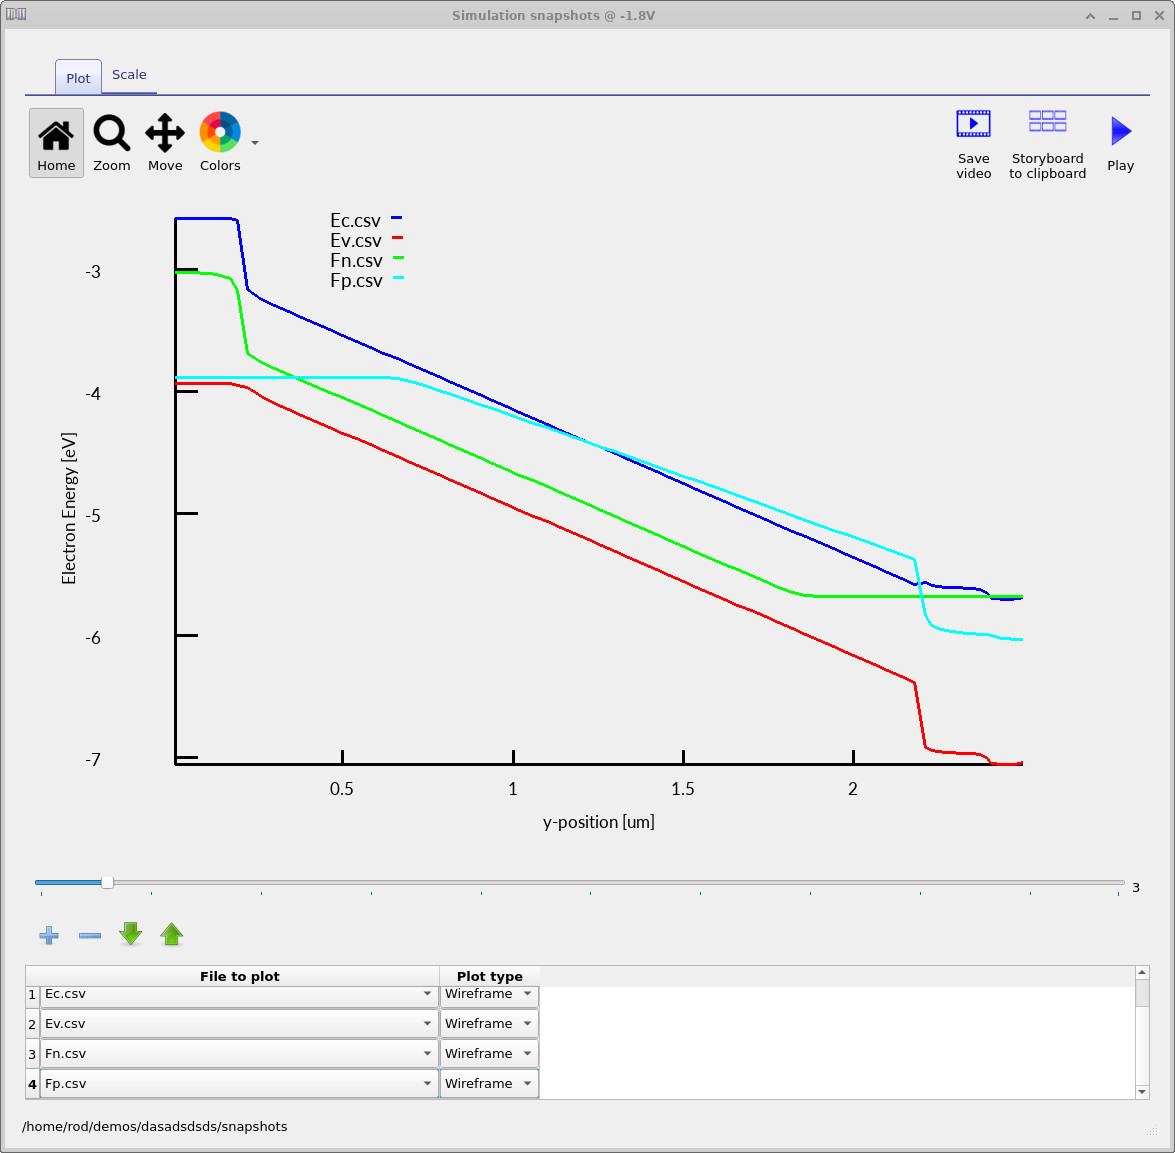Screen dimensions: 1175x1153
Task: Open the Fp.csv file dropdown
Action: click(x=238, y=1083)
